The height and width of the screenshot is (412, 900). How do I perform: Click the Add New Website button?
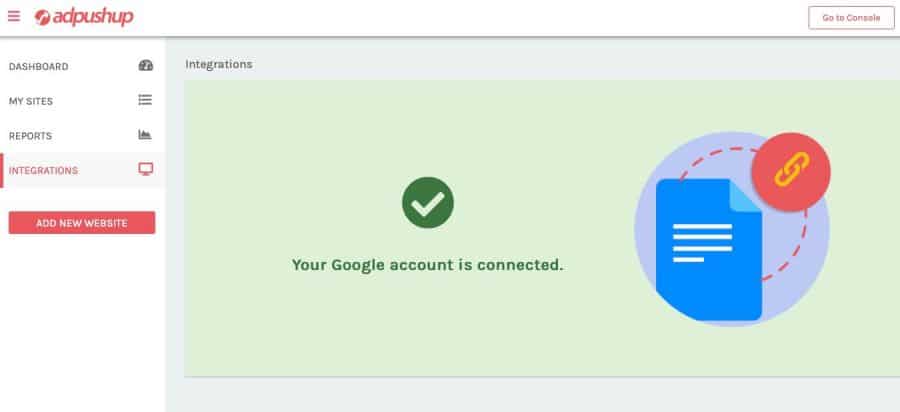pos(82,223)
